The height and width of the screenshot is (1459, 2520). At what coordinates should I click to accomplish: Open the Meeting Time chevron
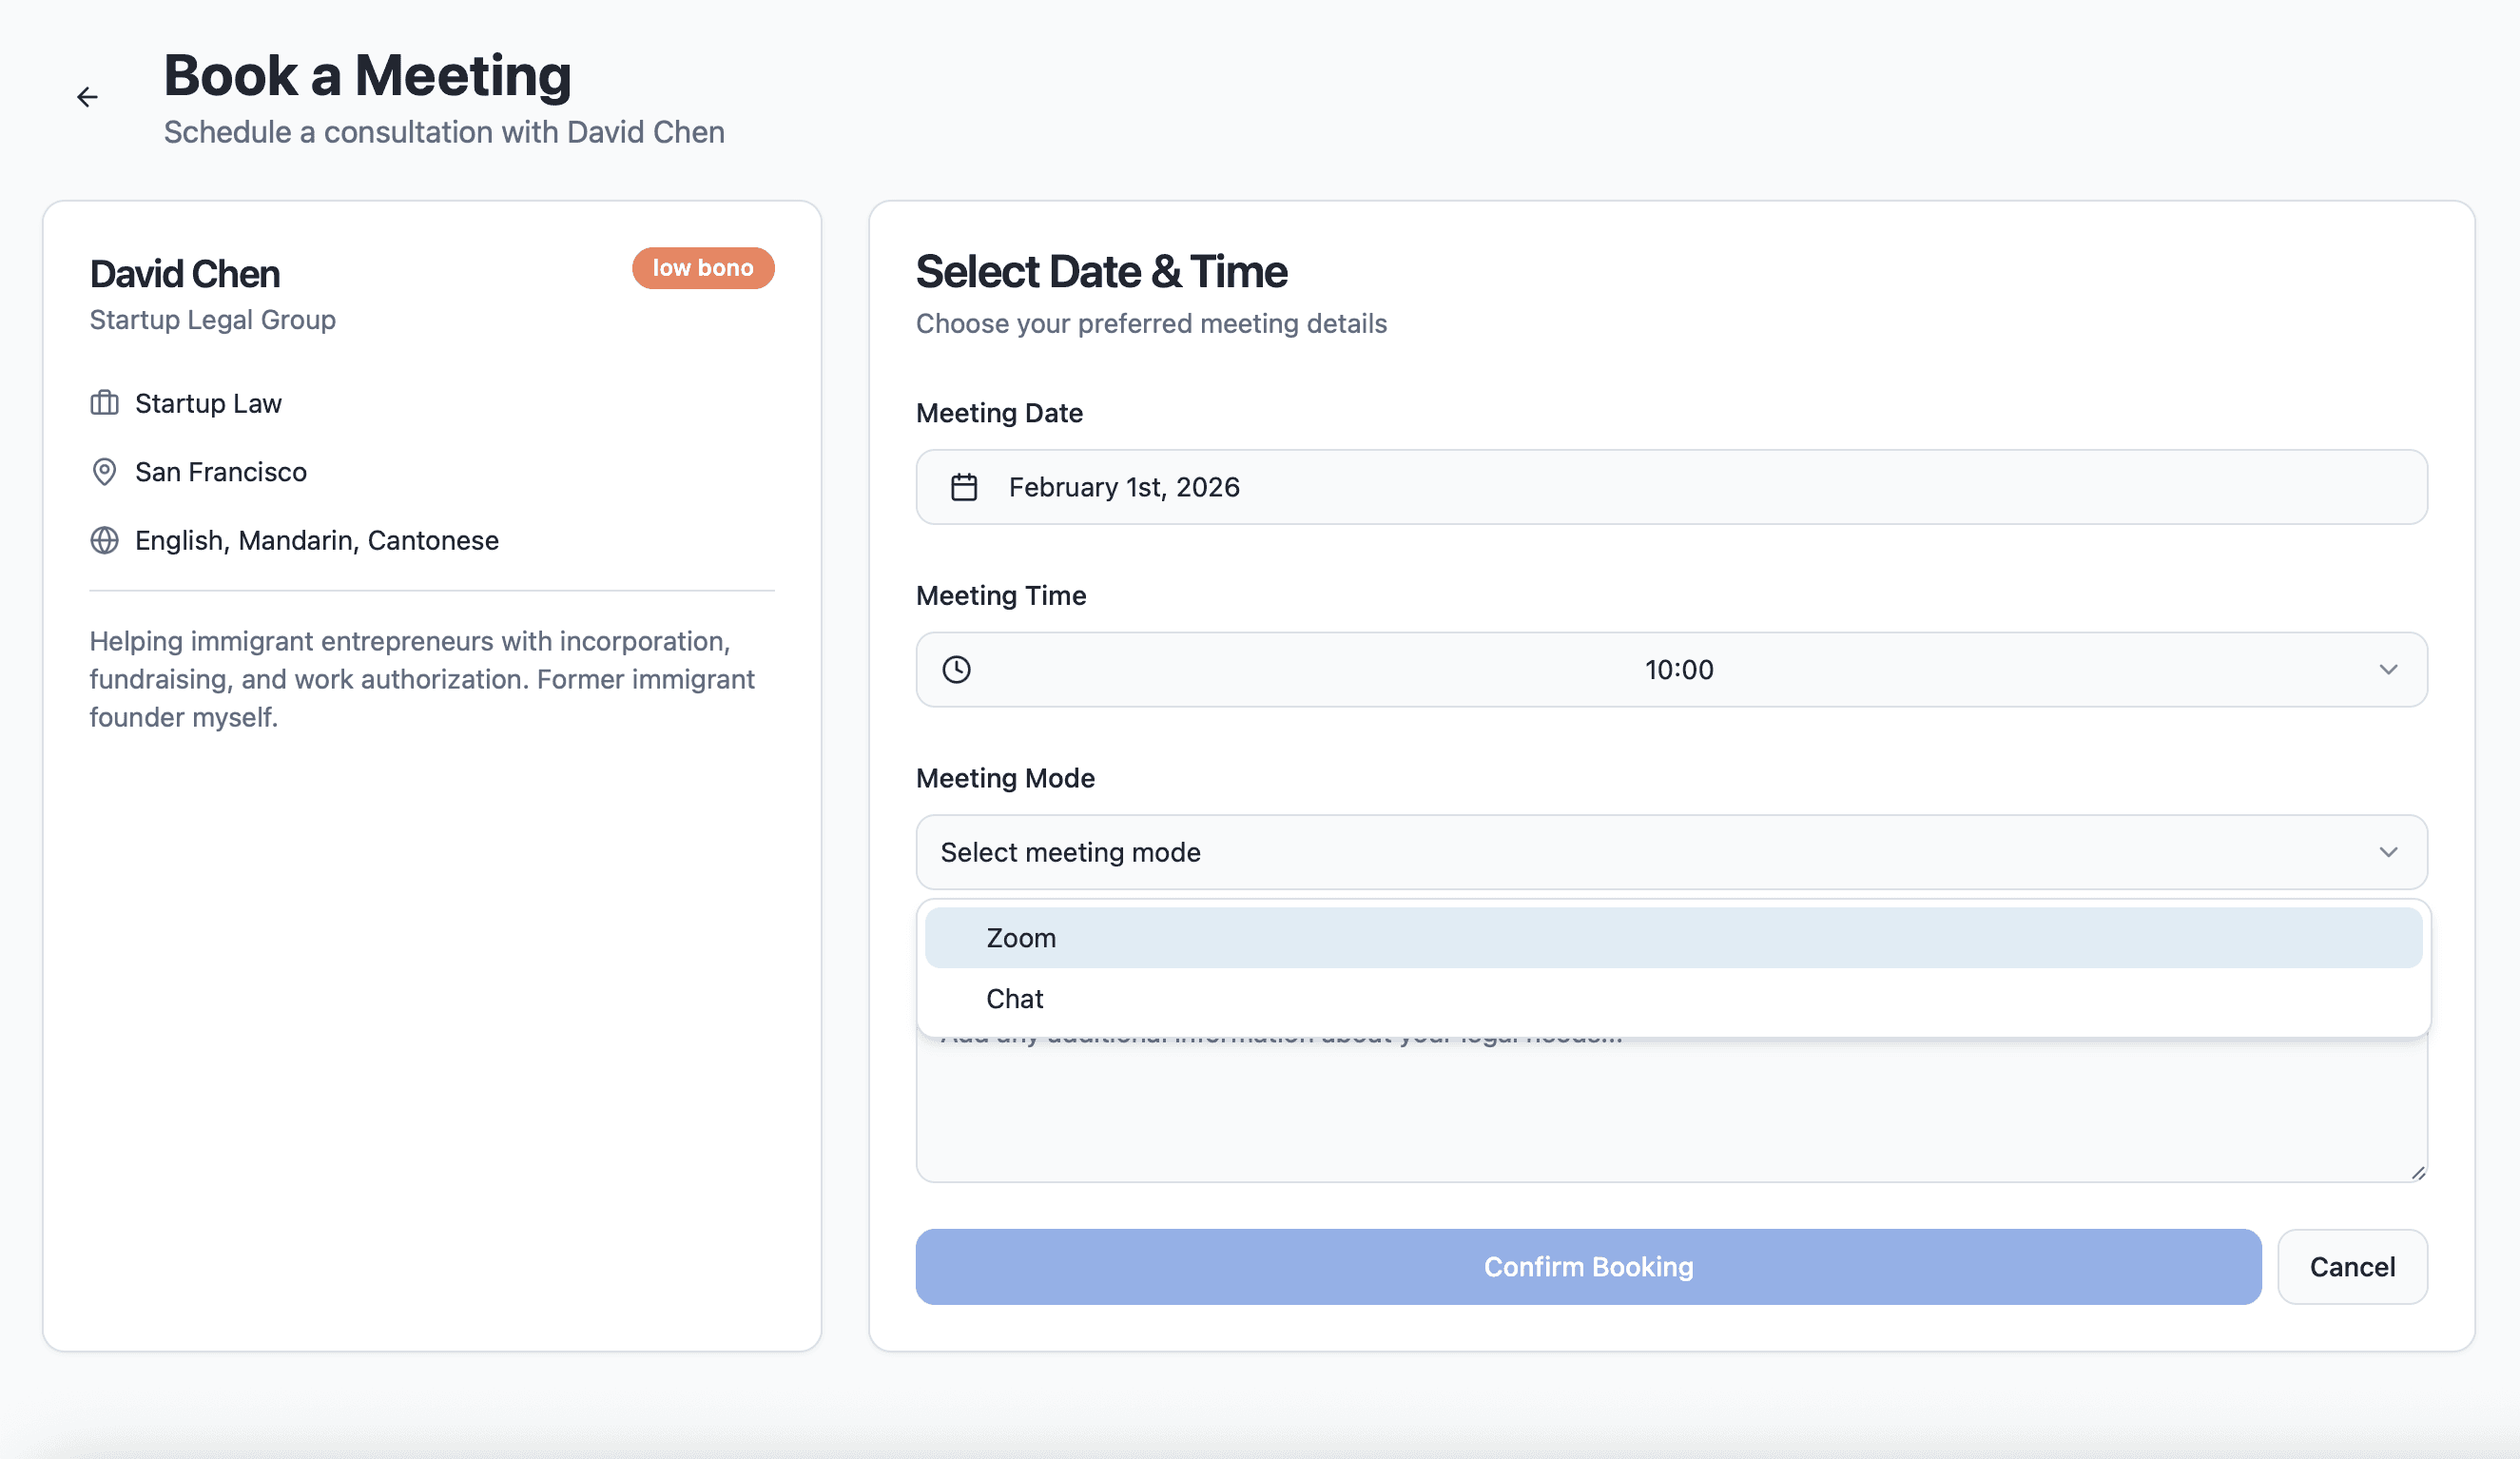point(2387,669)
